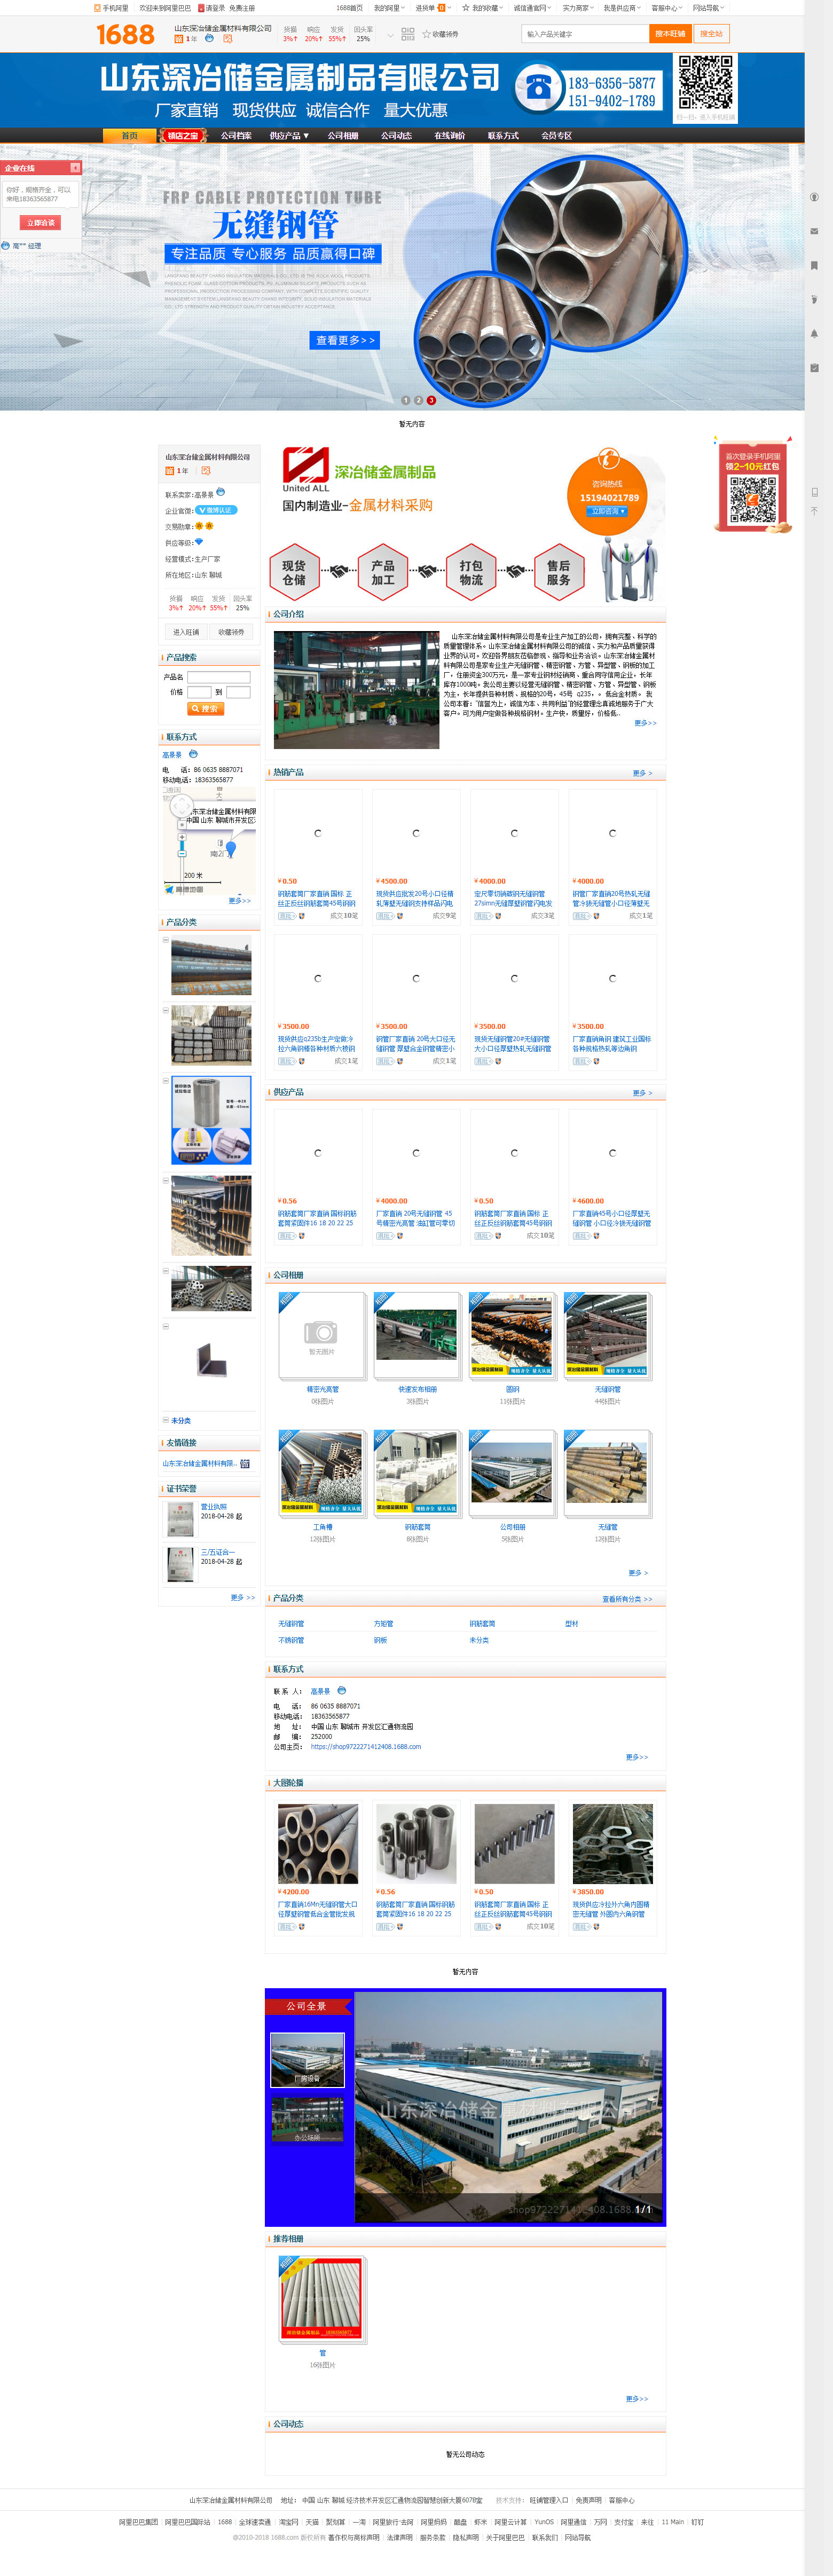Click the blue location marker on the map

(231, 849)
